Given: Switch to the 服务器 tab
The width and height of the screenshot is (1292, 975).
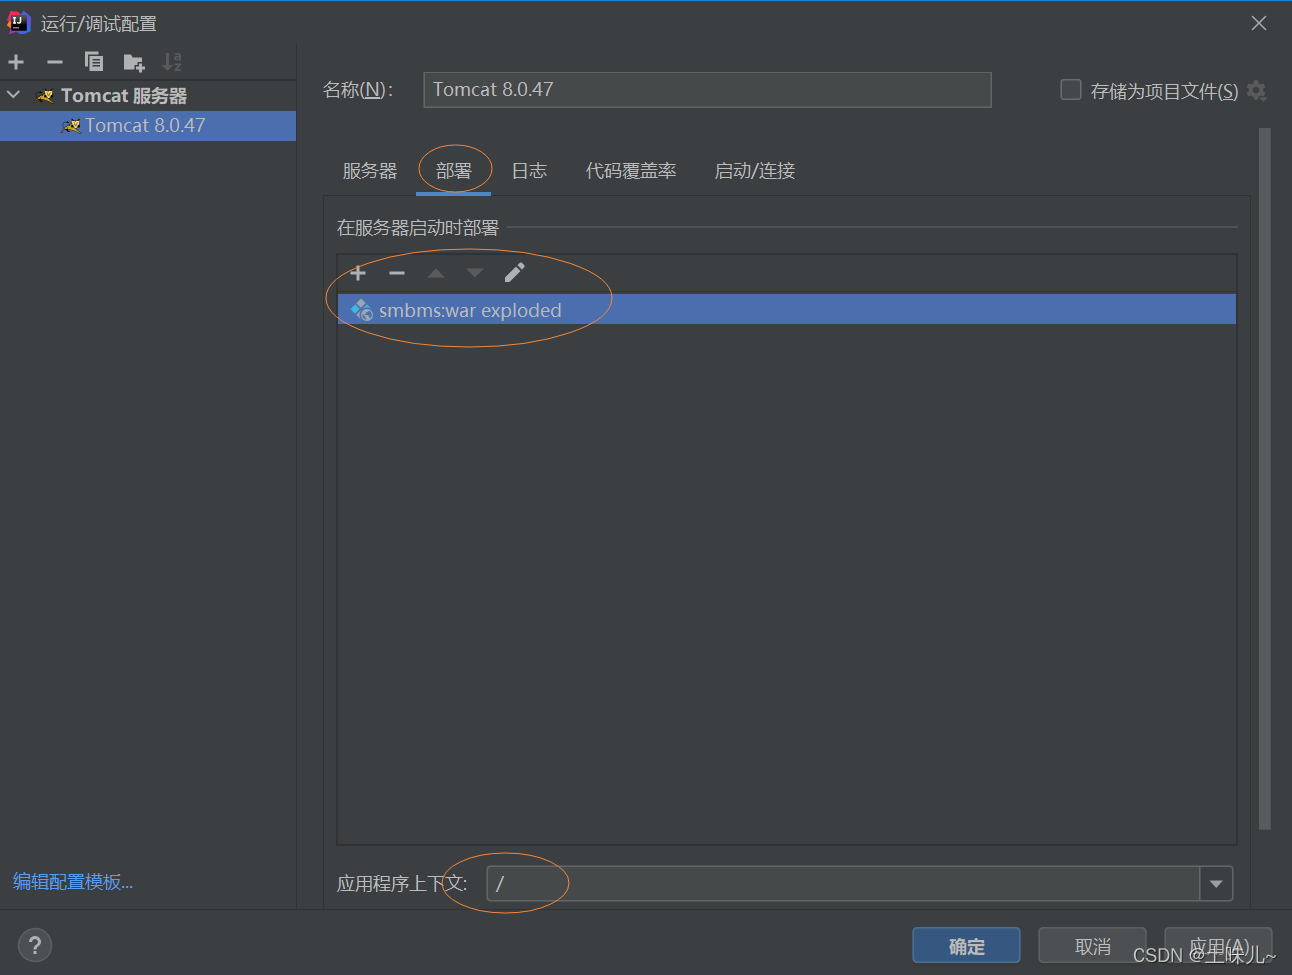Looking at the screenshot, I should [370, 171].
